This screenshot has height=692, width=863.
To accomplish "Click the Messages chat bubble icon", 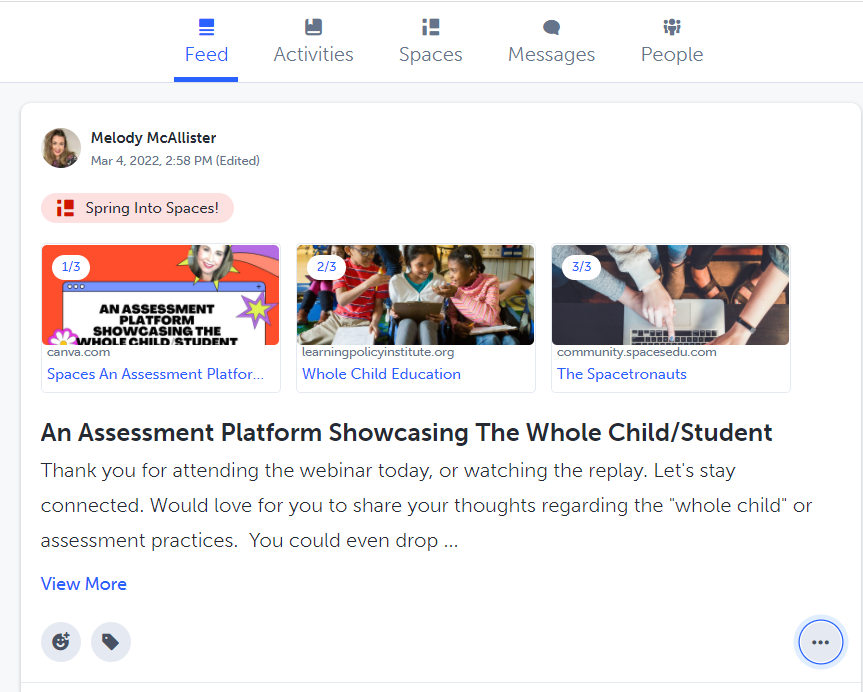I will 551,28.
